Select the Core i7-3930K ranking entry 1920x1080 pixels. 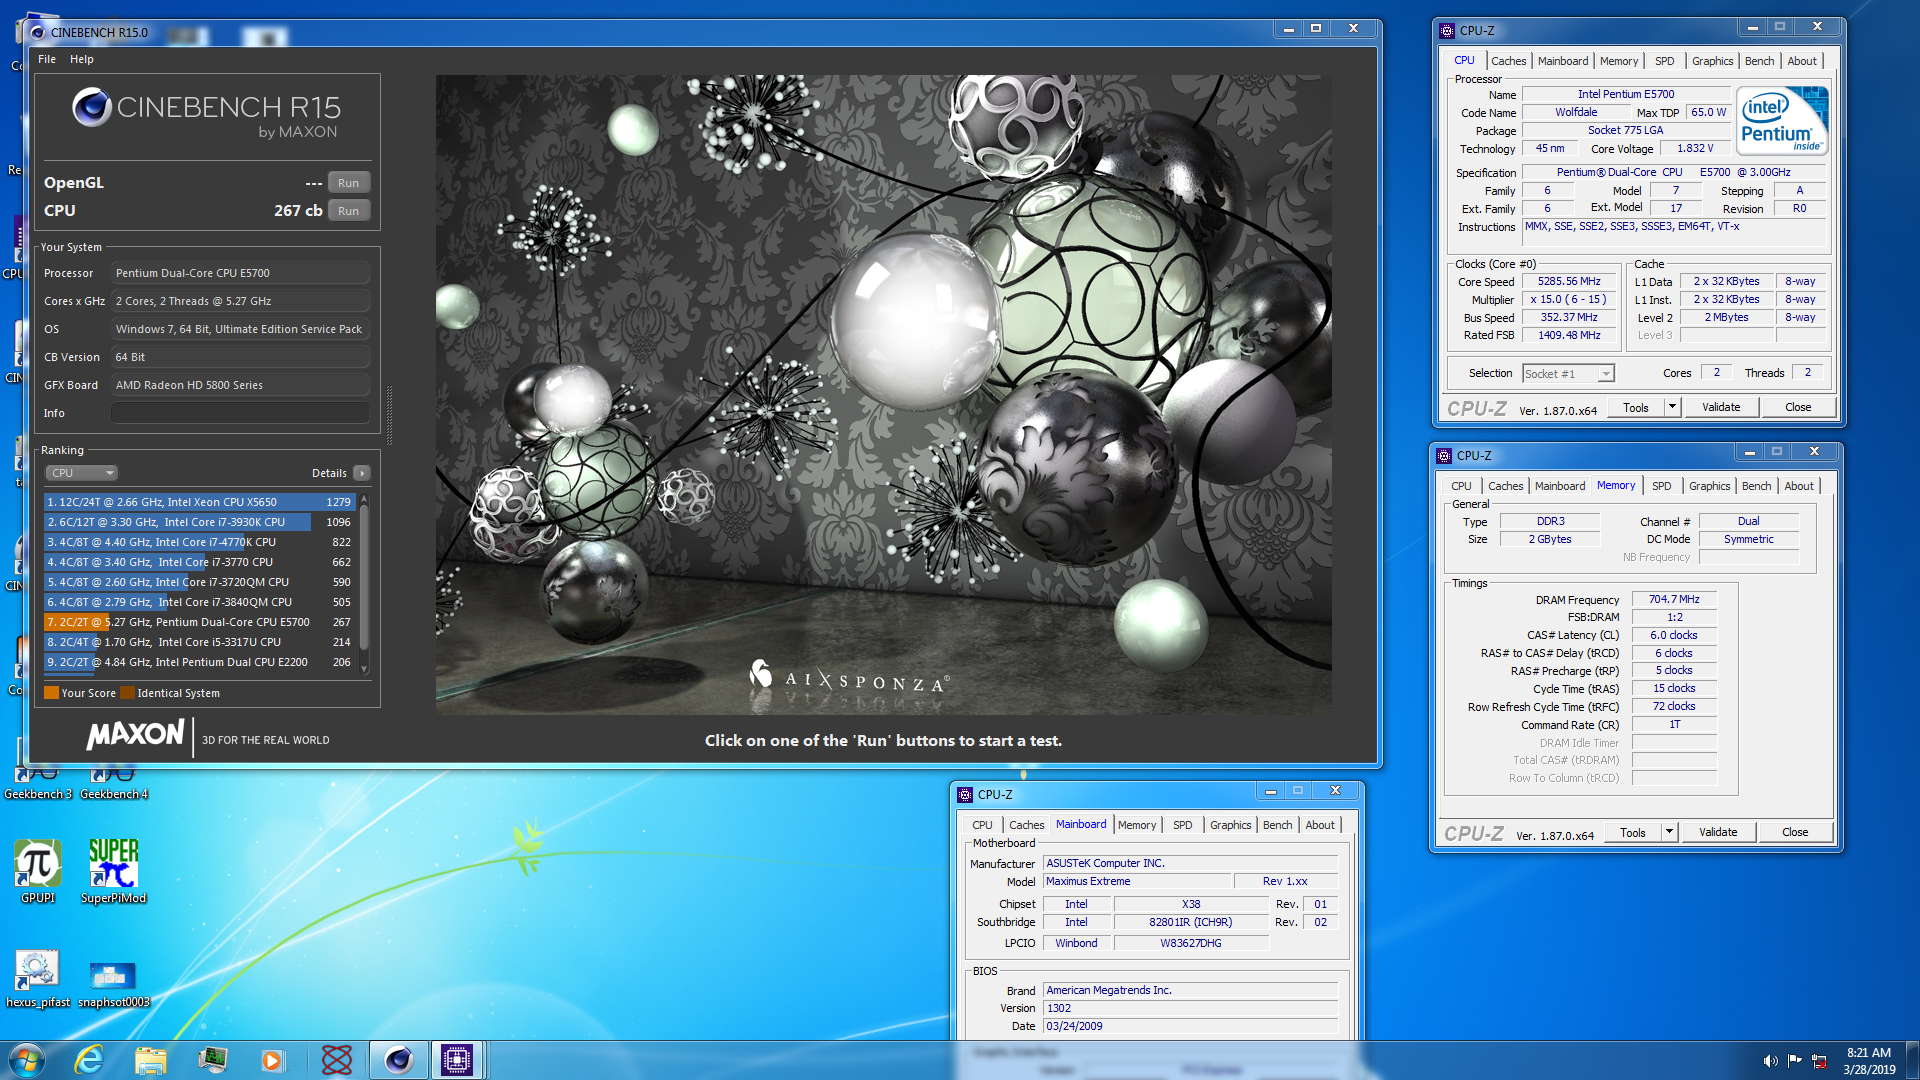(199, 522)
